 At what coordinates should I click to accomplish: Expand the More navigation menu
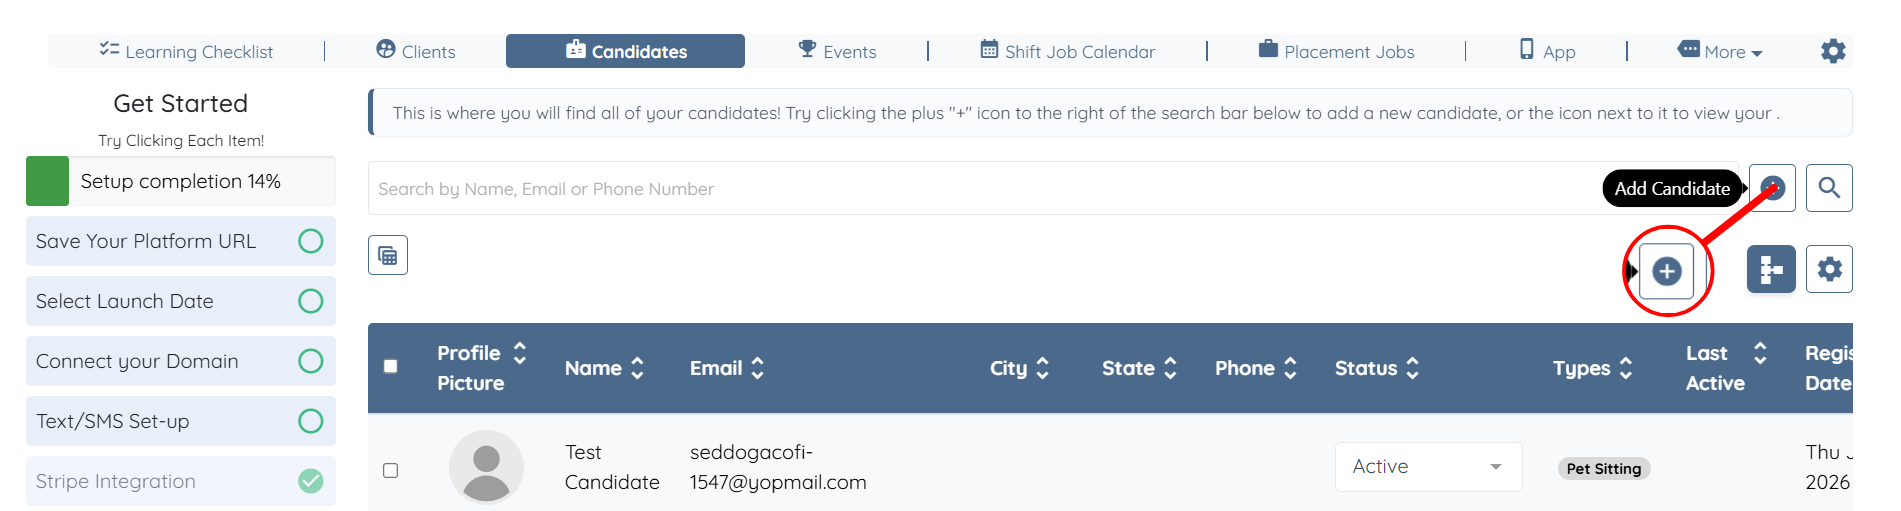1721,51
